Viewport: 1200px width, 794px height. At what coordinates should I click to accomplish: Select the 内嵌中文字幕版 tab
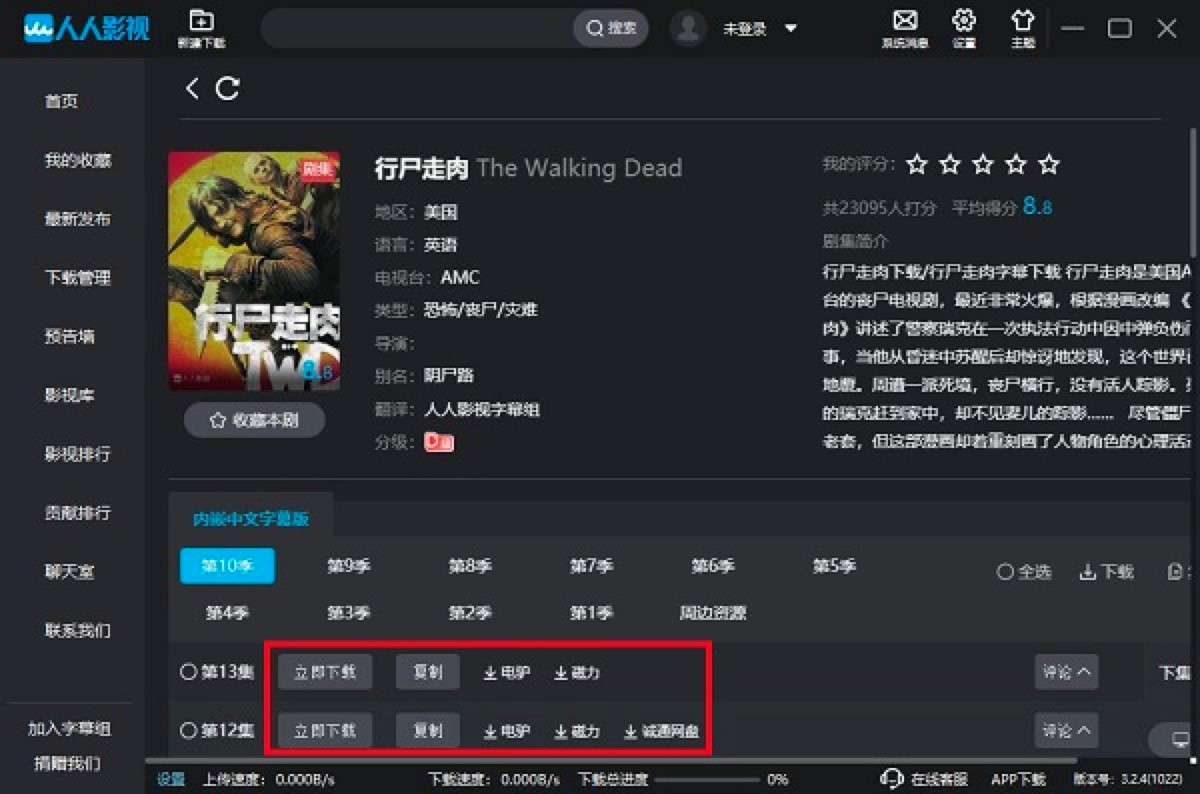click(x=251, y=519)
